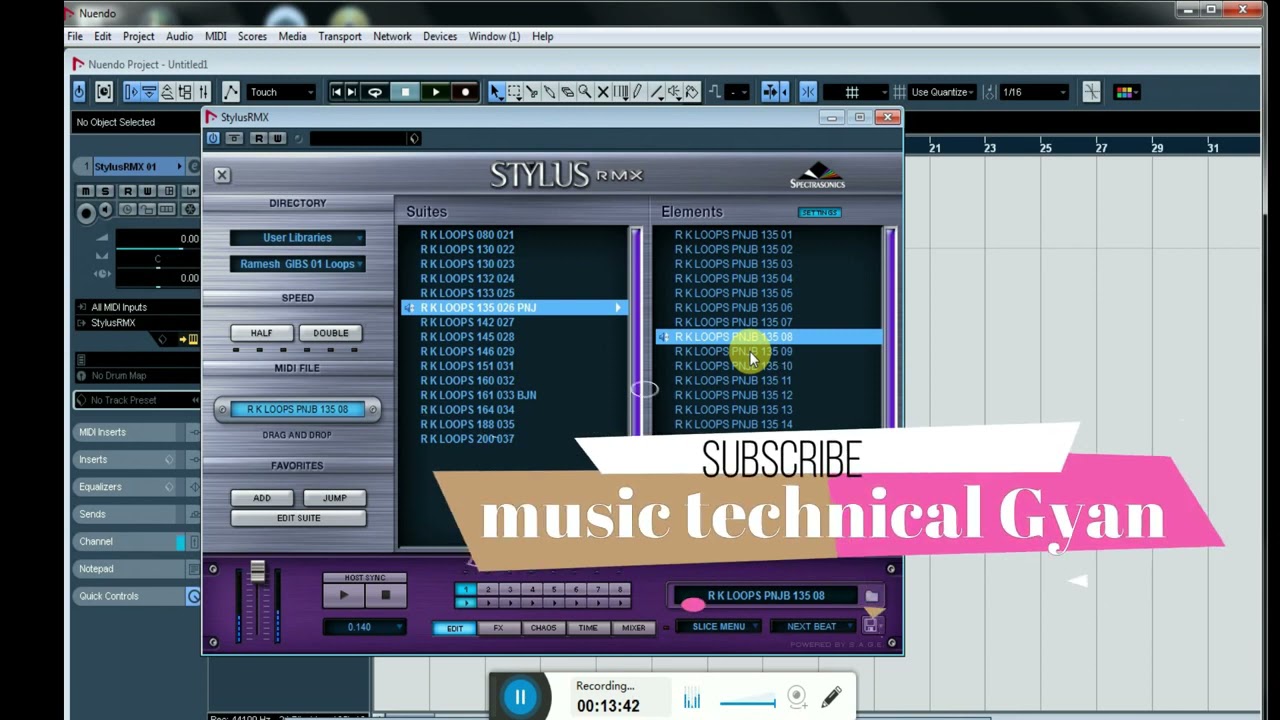Click the red Record button in toolbar
This screenshot has height=720, width=1280.
click(x=465, y=92)
